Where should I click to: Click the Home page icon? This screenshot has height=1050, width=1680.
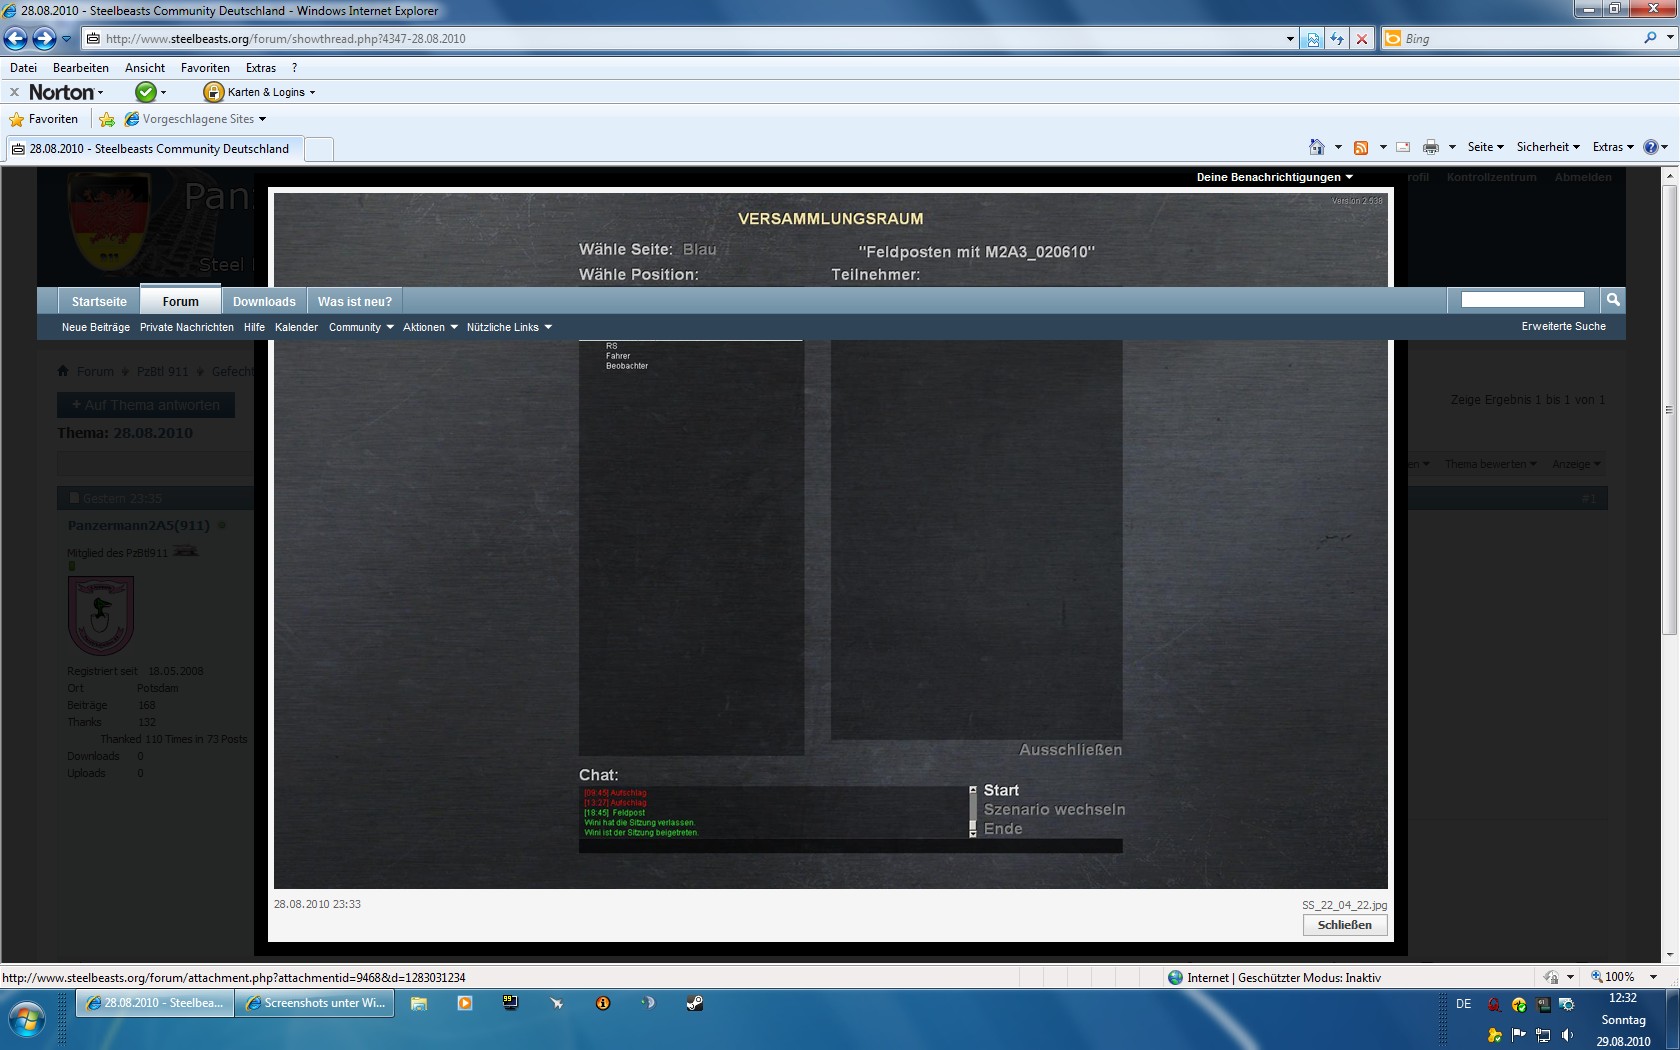click(1317, 147)
